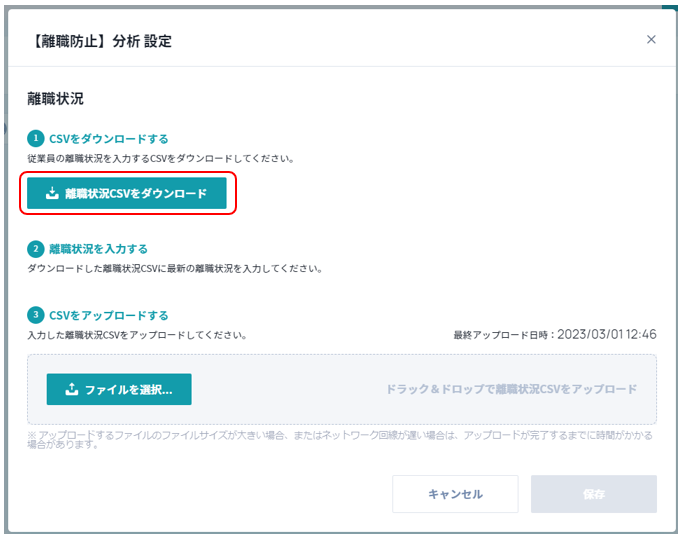Click the 離職状況CSVをダウンロード button
Screen dimensions: 682x537
pyautogui.click(x=127, y=193)
